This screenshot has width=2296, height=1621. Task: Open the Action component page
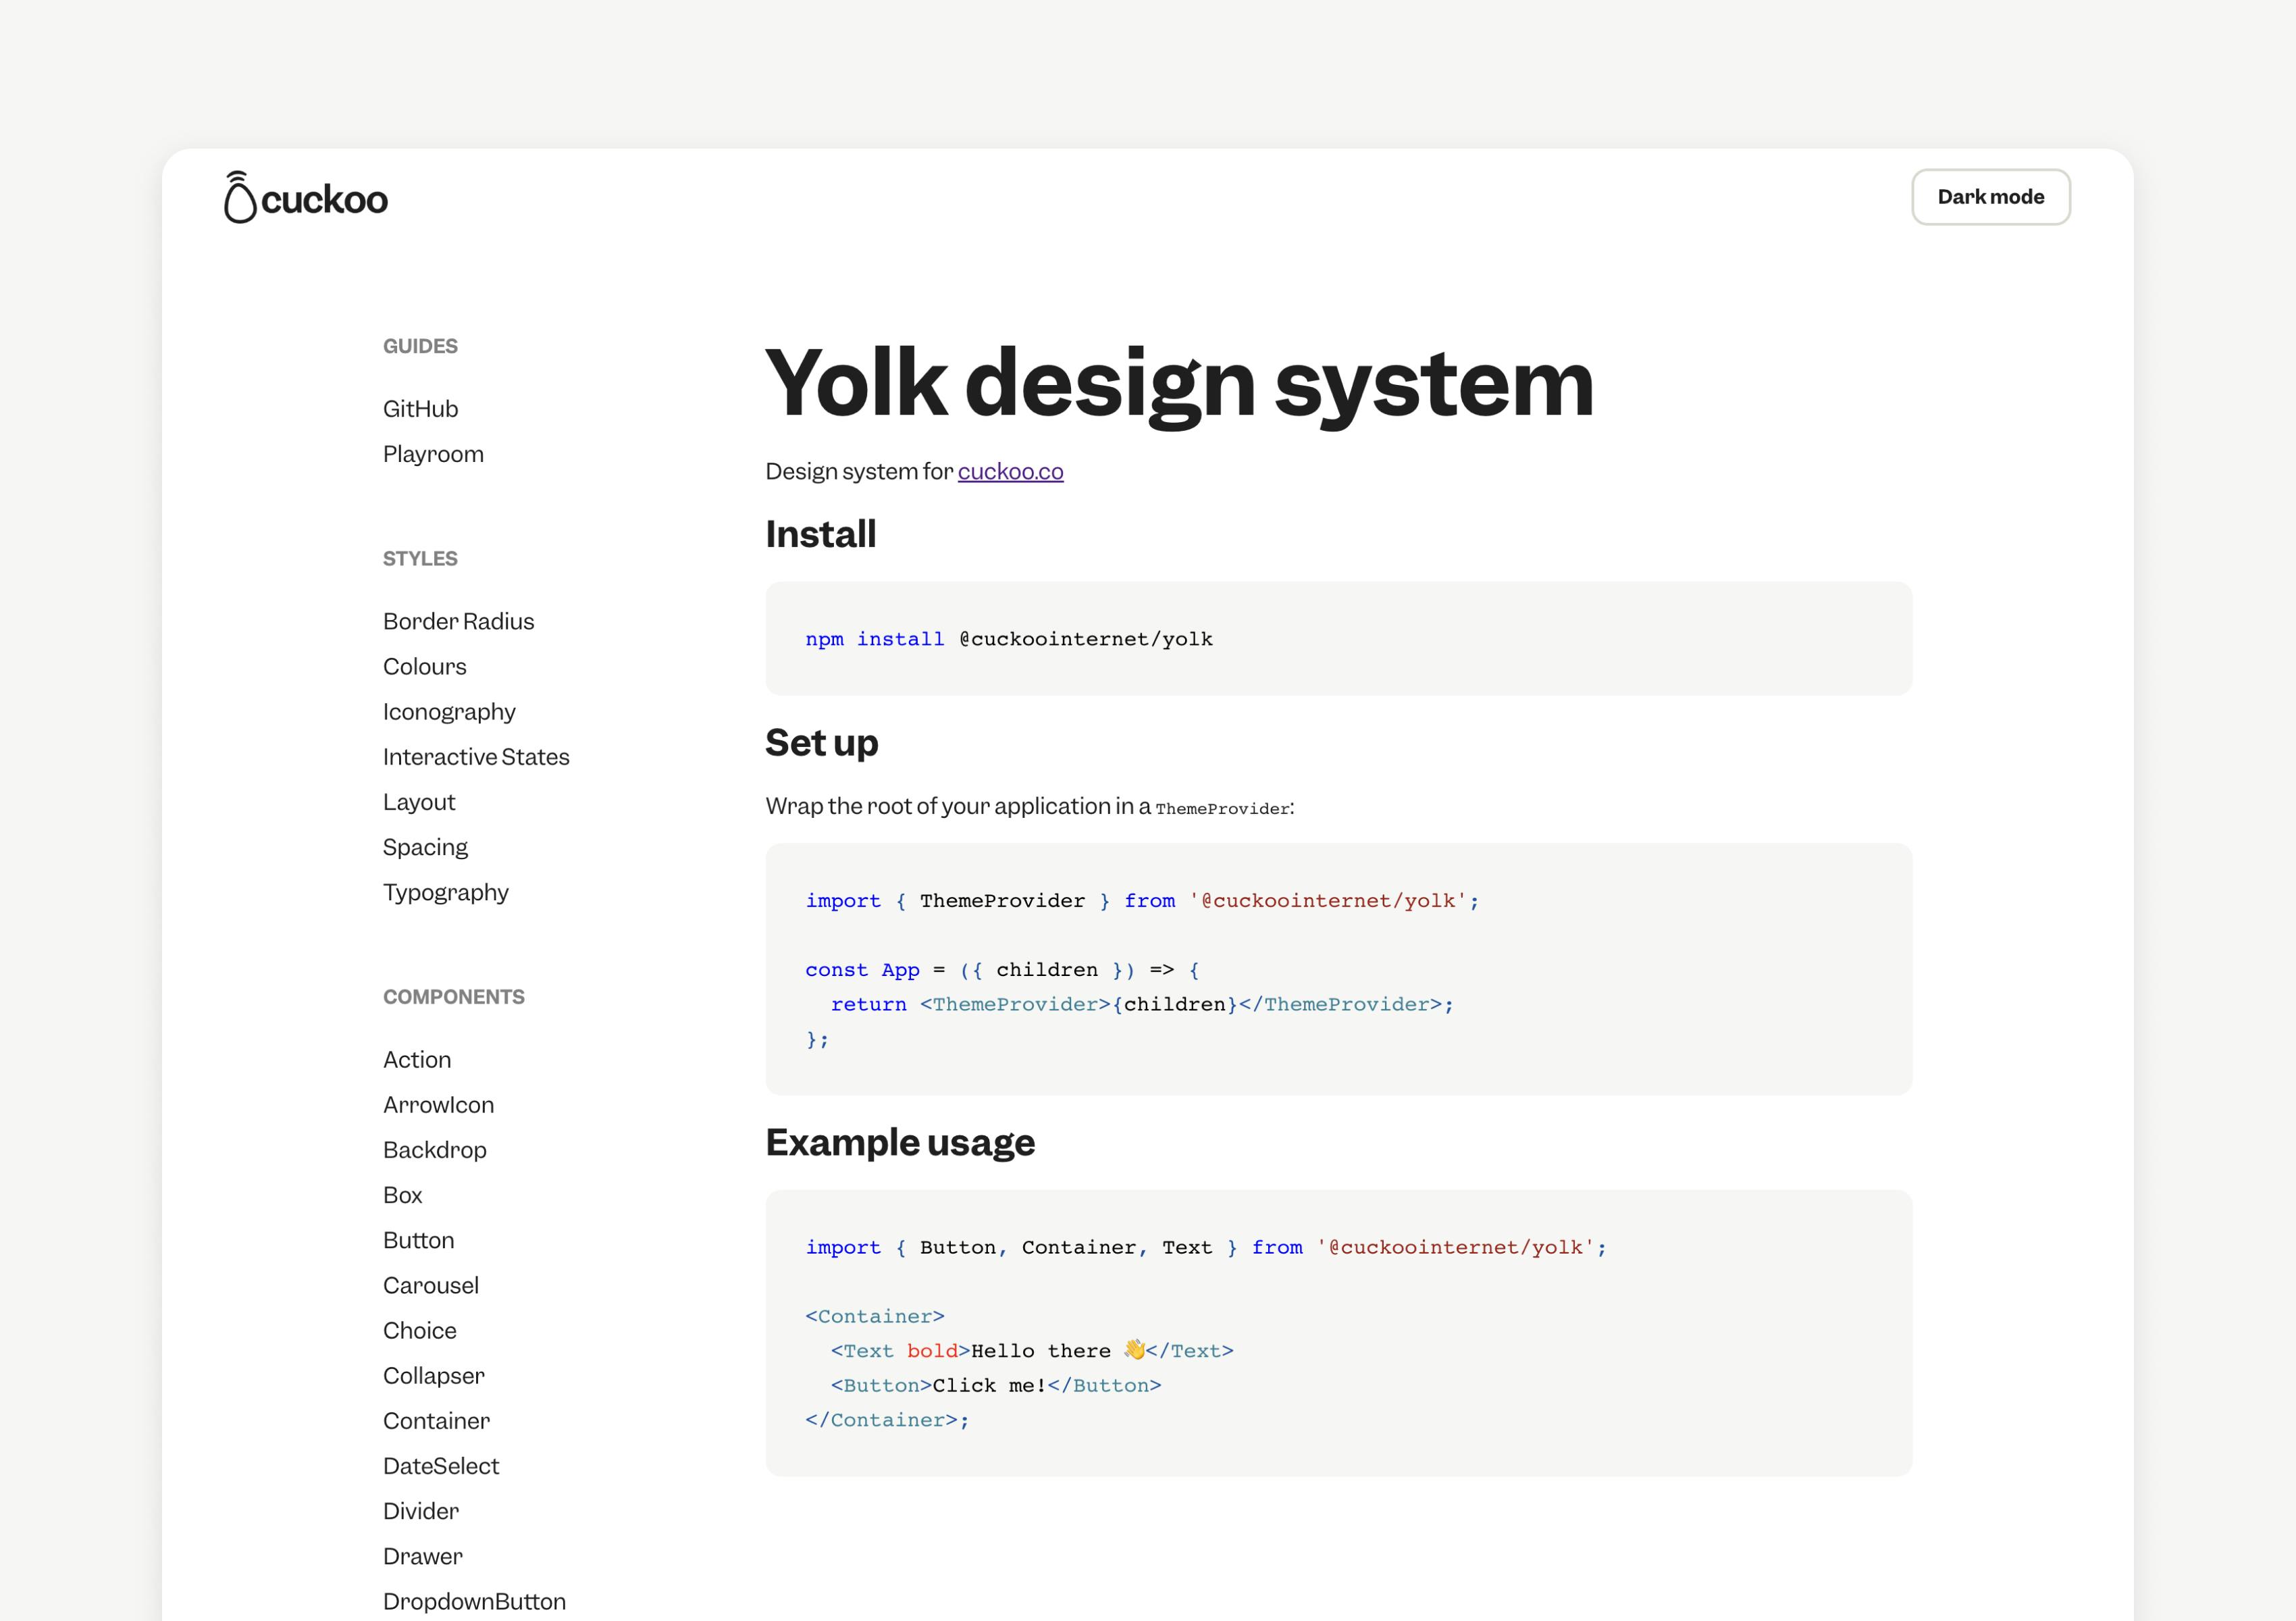(417, 1059)
